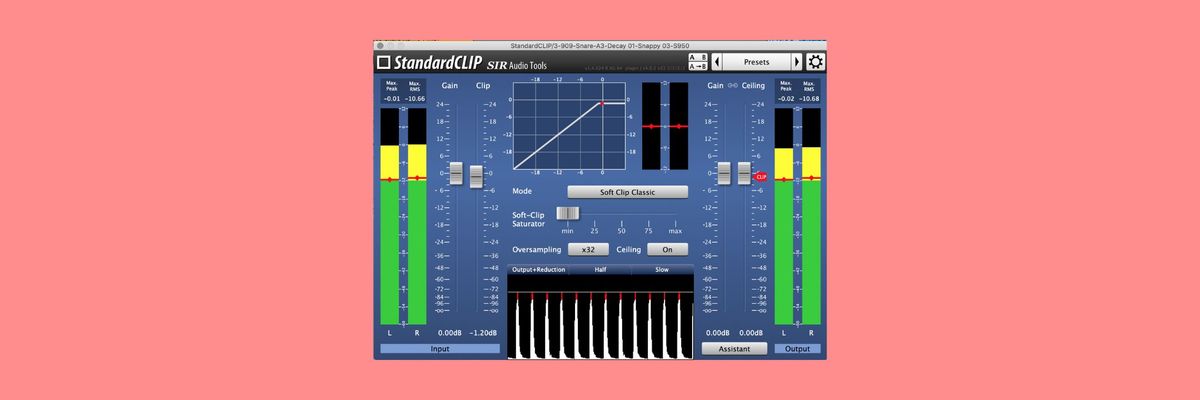Click the SIR Audio Tools logo
1200x400 pixels.
point(517,63)
